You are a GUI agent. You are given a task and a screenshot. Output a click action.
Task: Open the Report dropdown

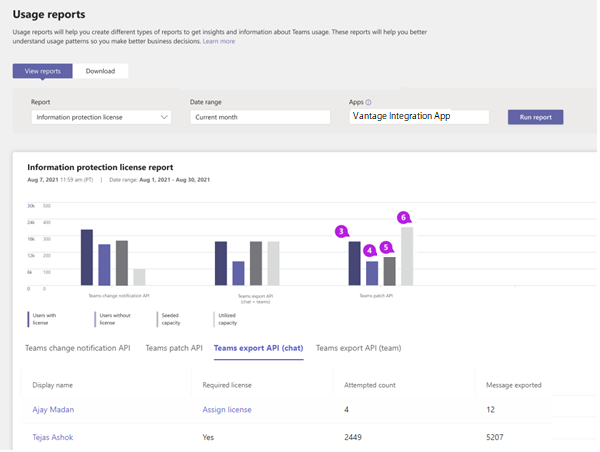[101, 117]
